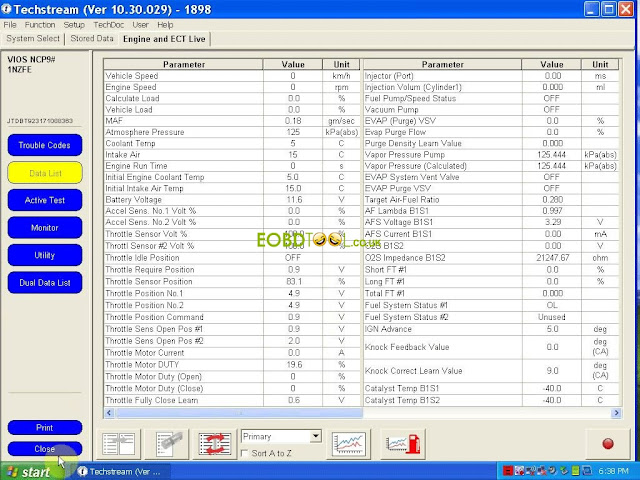Click the Techstream title bar icon
The height and width of the screenshot is (480, 640).
pos(7,9)
